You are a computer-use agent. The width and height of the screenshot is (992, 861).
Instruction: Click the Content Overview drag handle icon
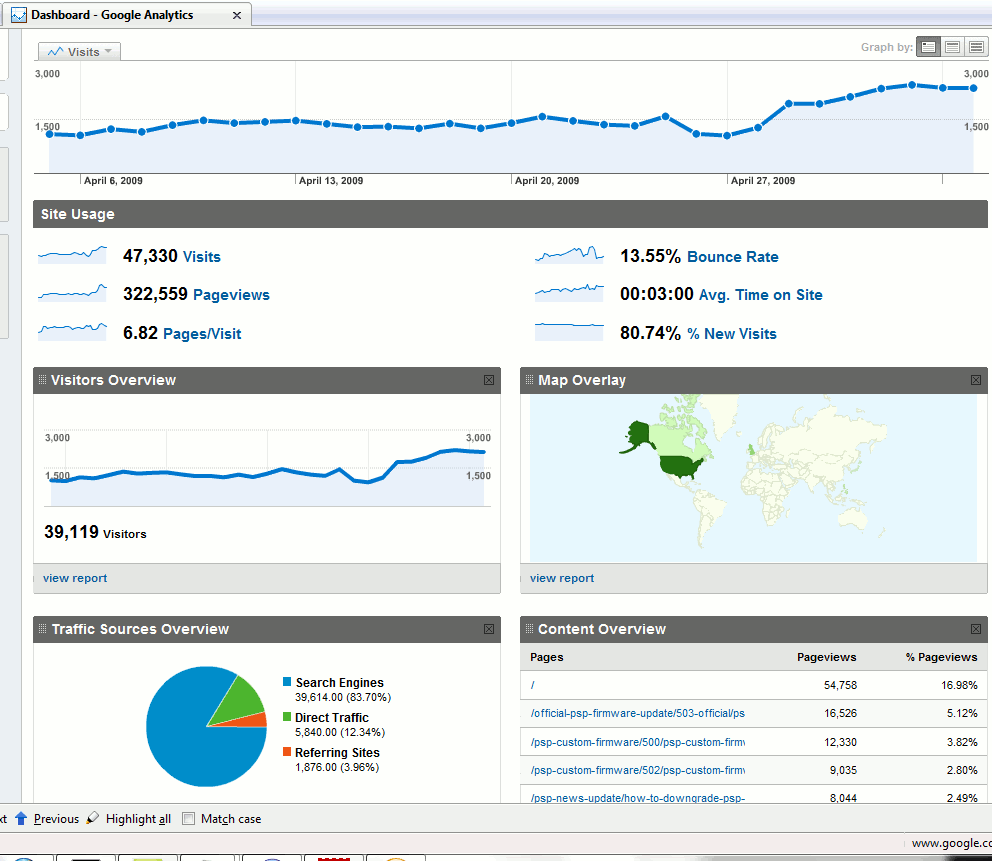coord(530,628)
